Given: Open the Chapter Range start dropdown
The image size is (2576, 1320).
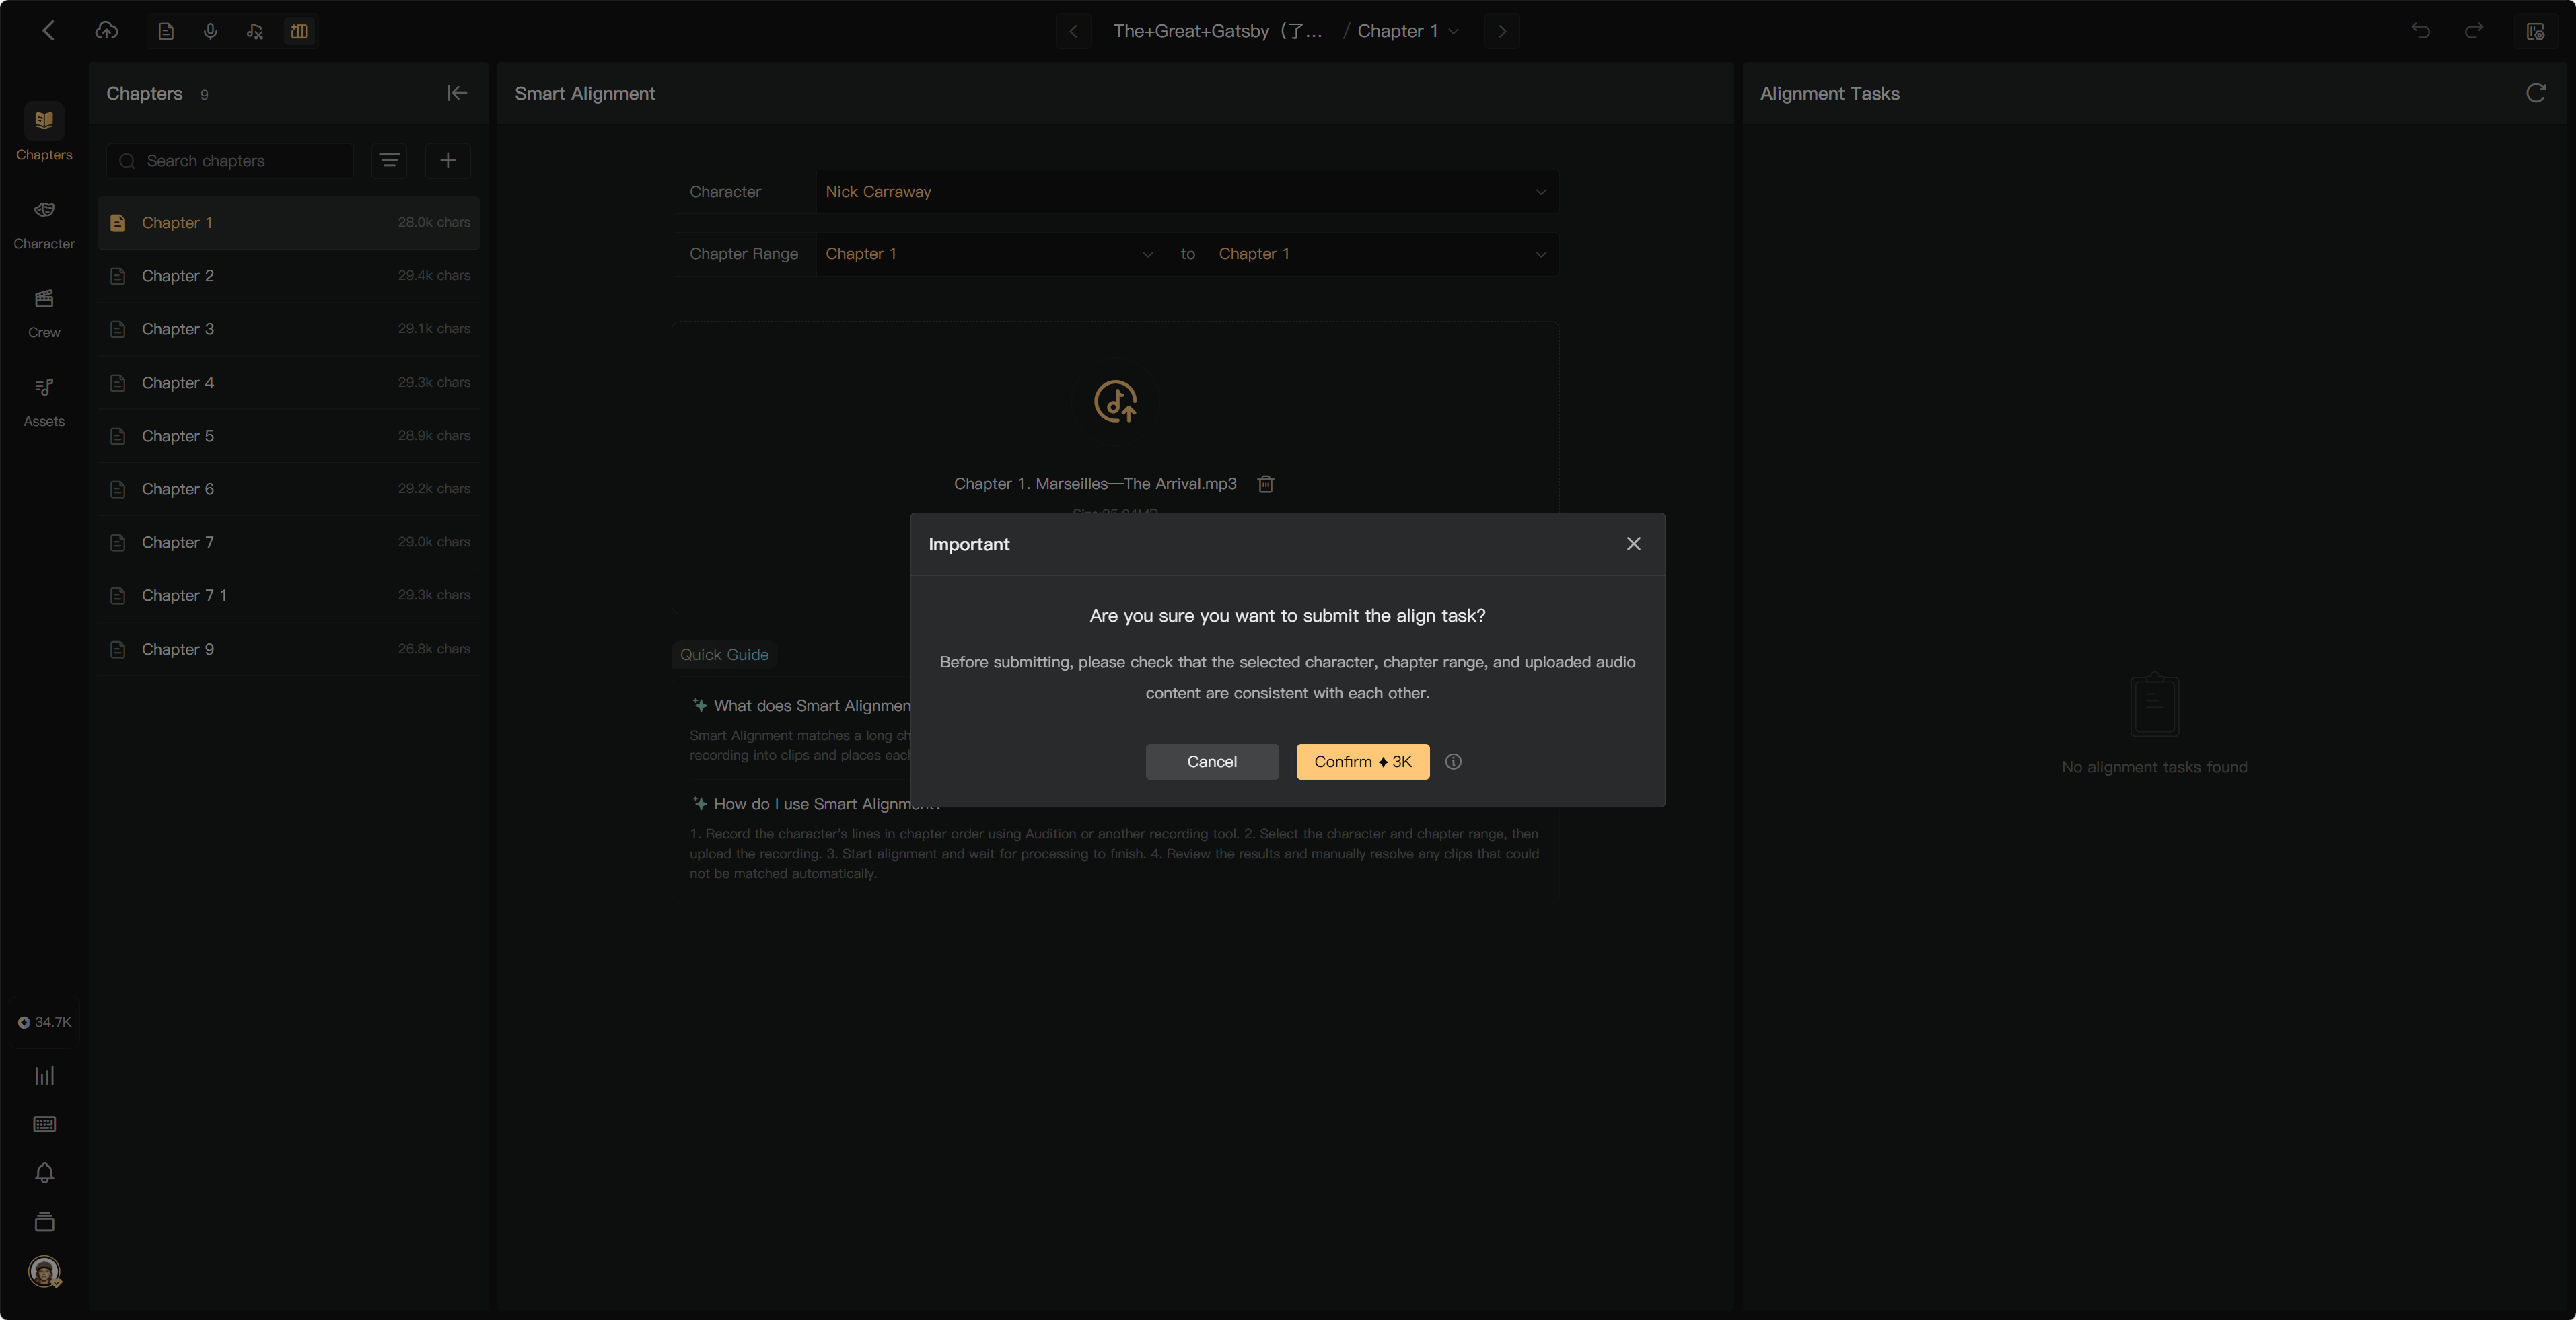Looking at the screenshot, I should click(990, 254).
